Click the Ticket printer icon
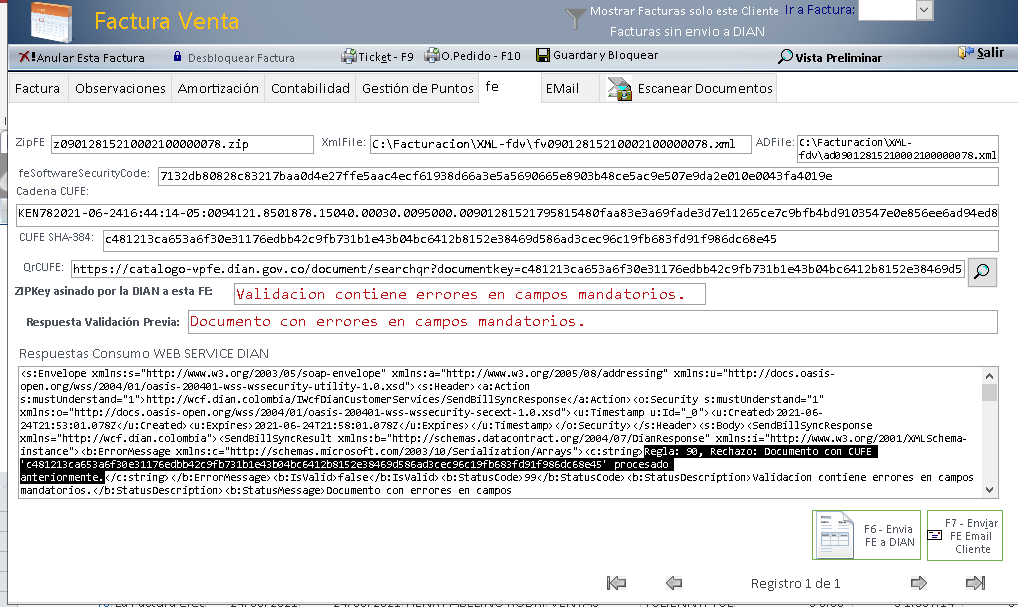Screen dimensions: 1018x607 point(349,56)
